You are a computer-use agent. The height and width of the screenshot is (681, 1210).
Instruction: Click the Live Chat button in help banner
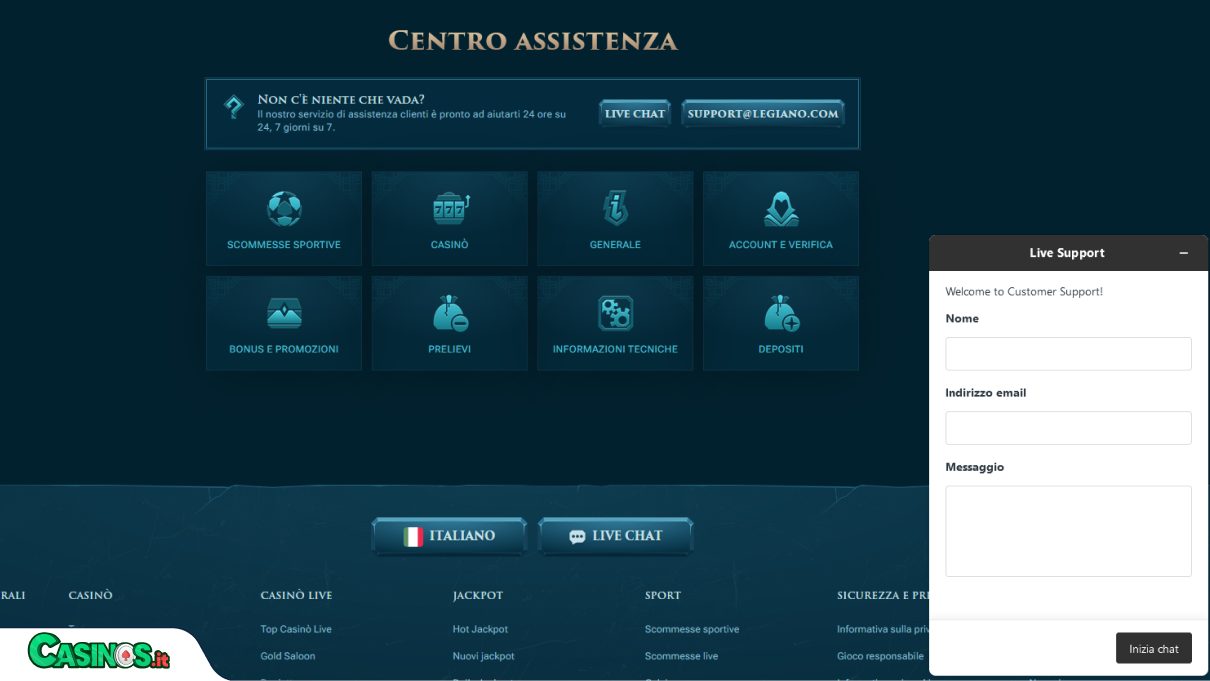635,113
